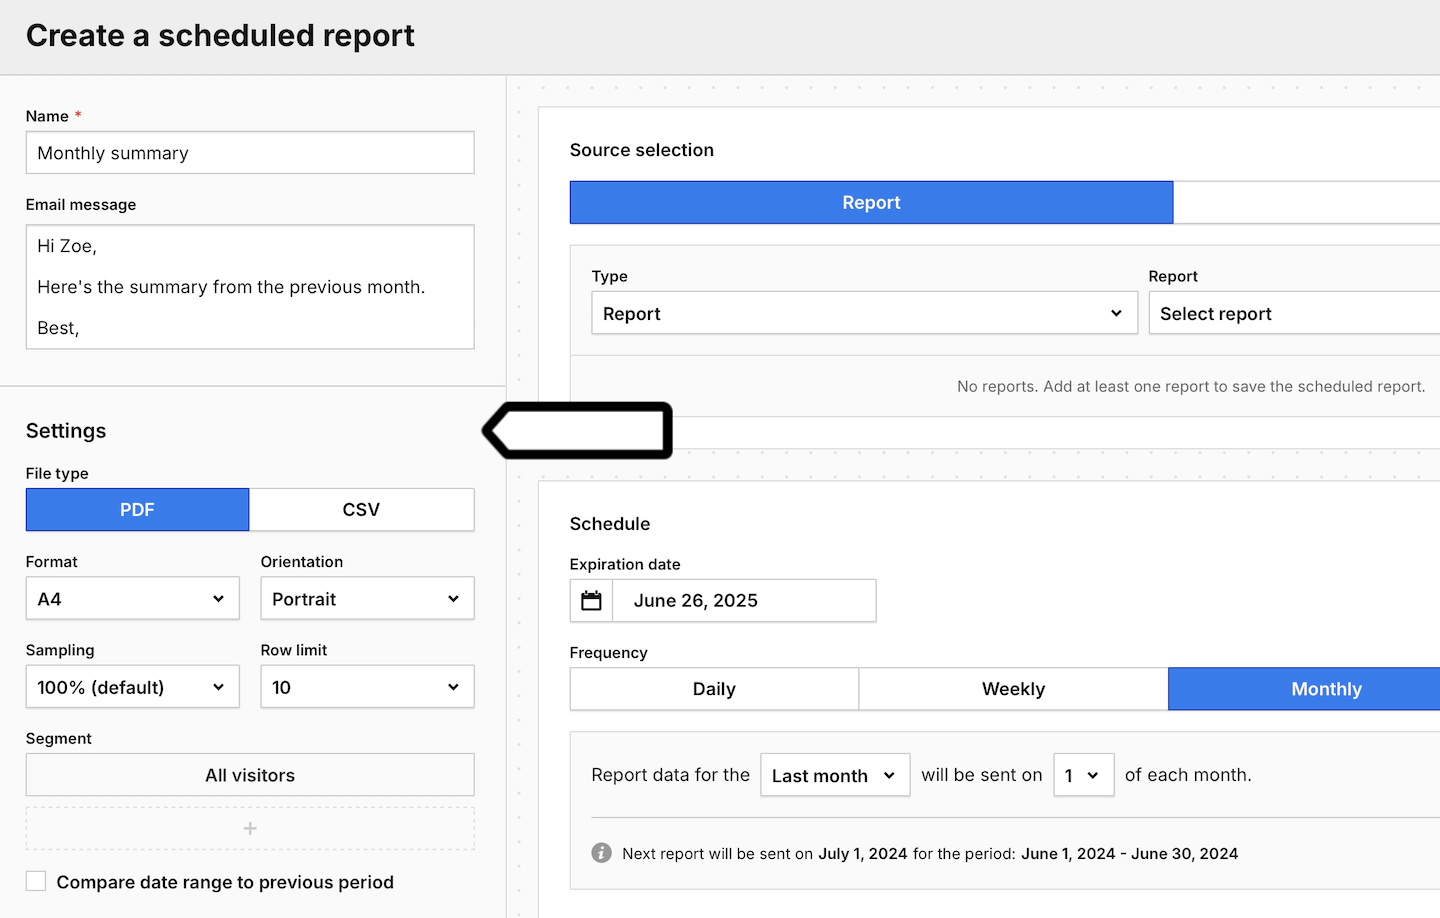Click the 'Email message' label
Screen dimensions: 1440x918
coord(81,204)
